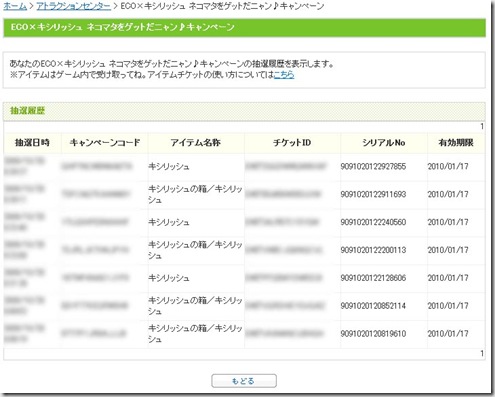
Task: Select the シリアルNo column header
Action: 384,143
